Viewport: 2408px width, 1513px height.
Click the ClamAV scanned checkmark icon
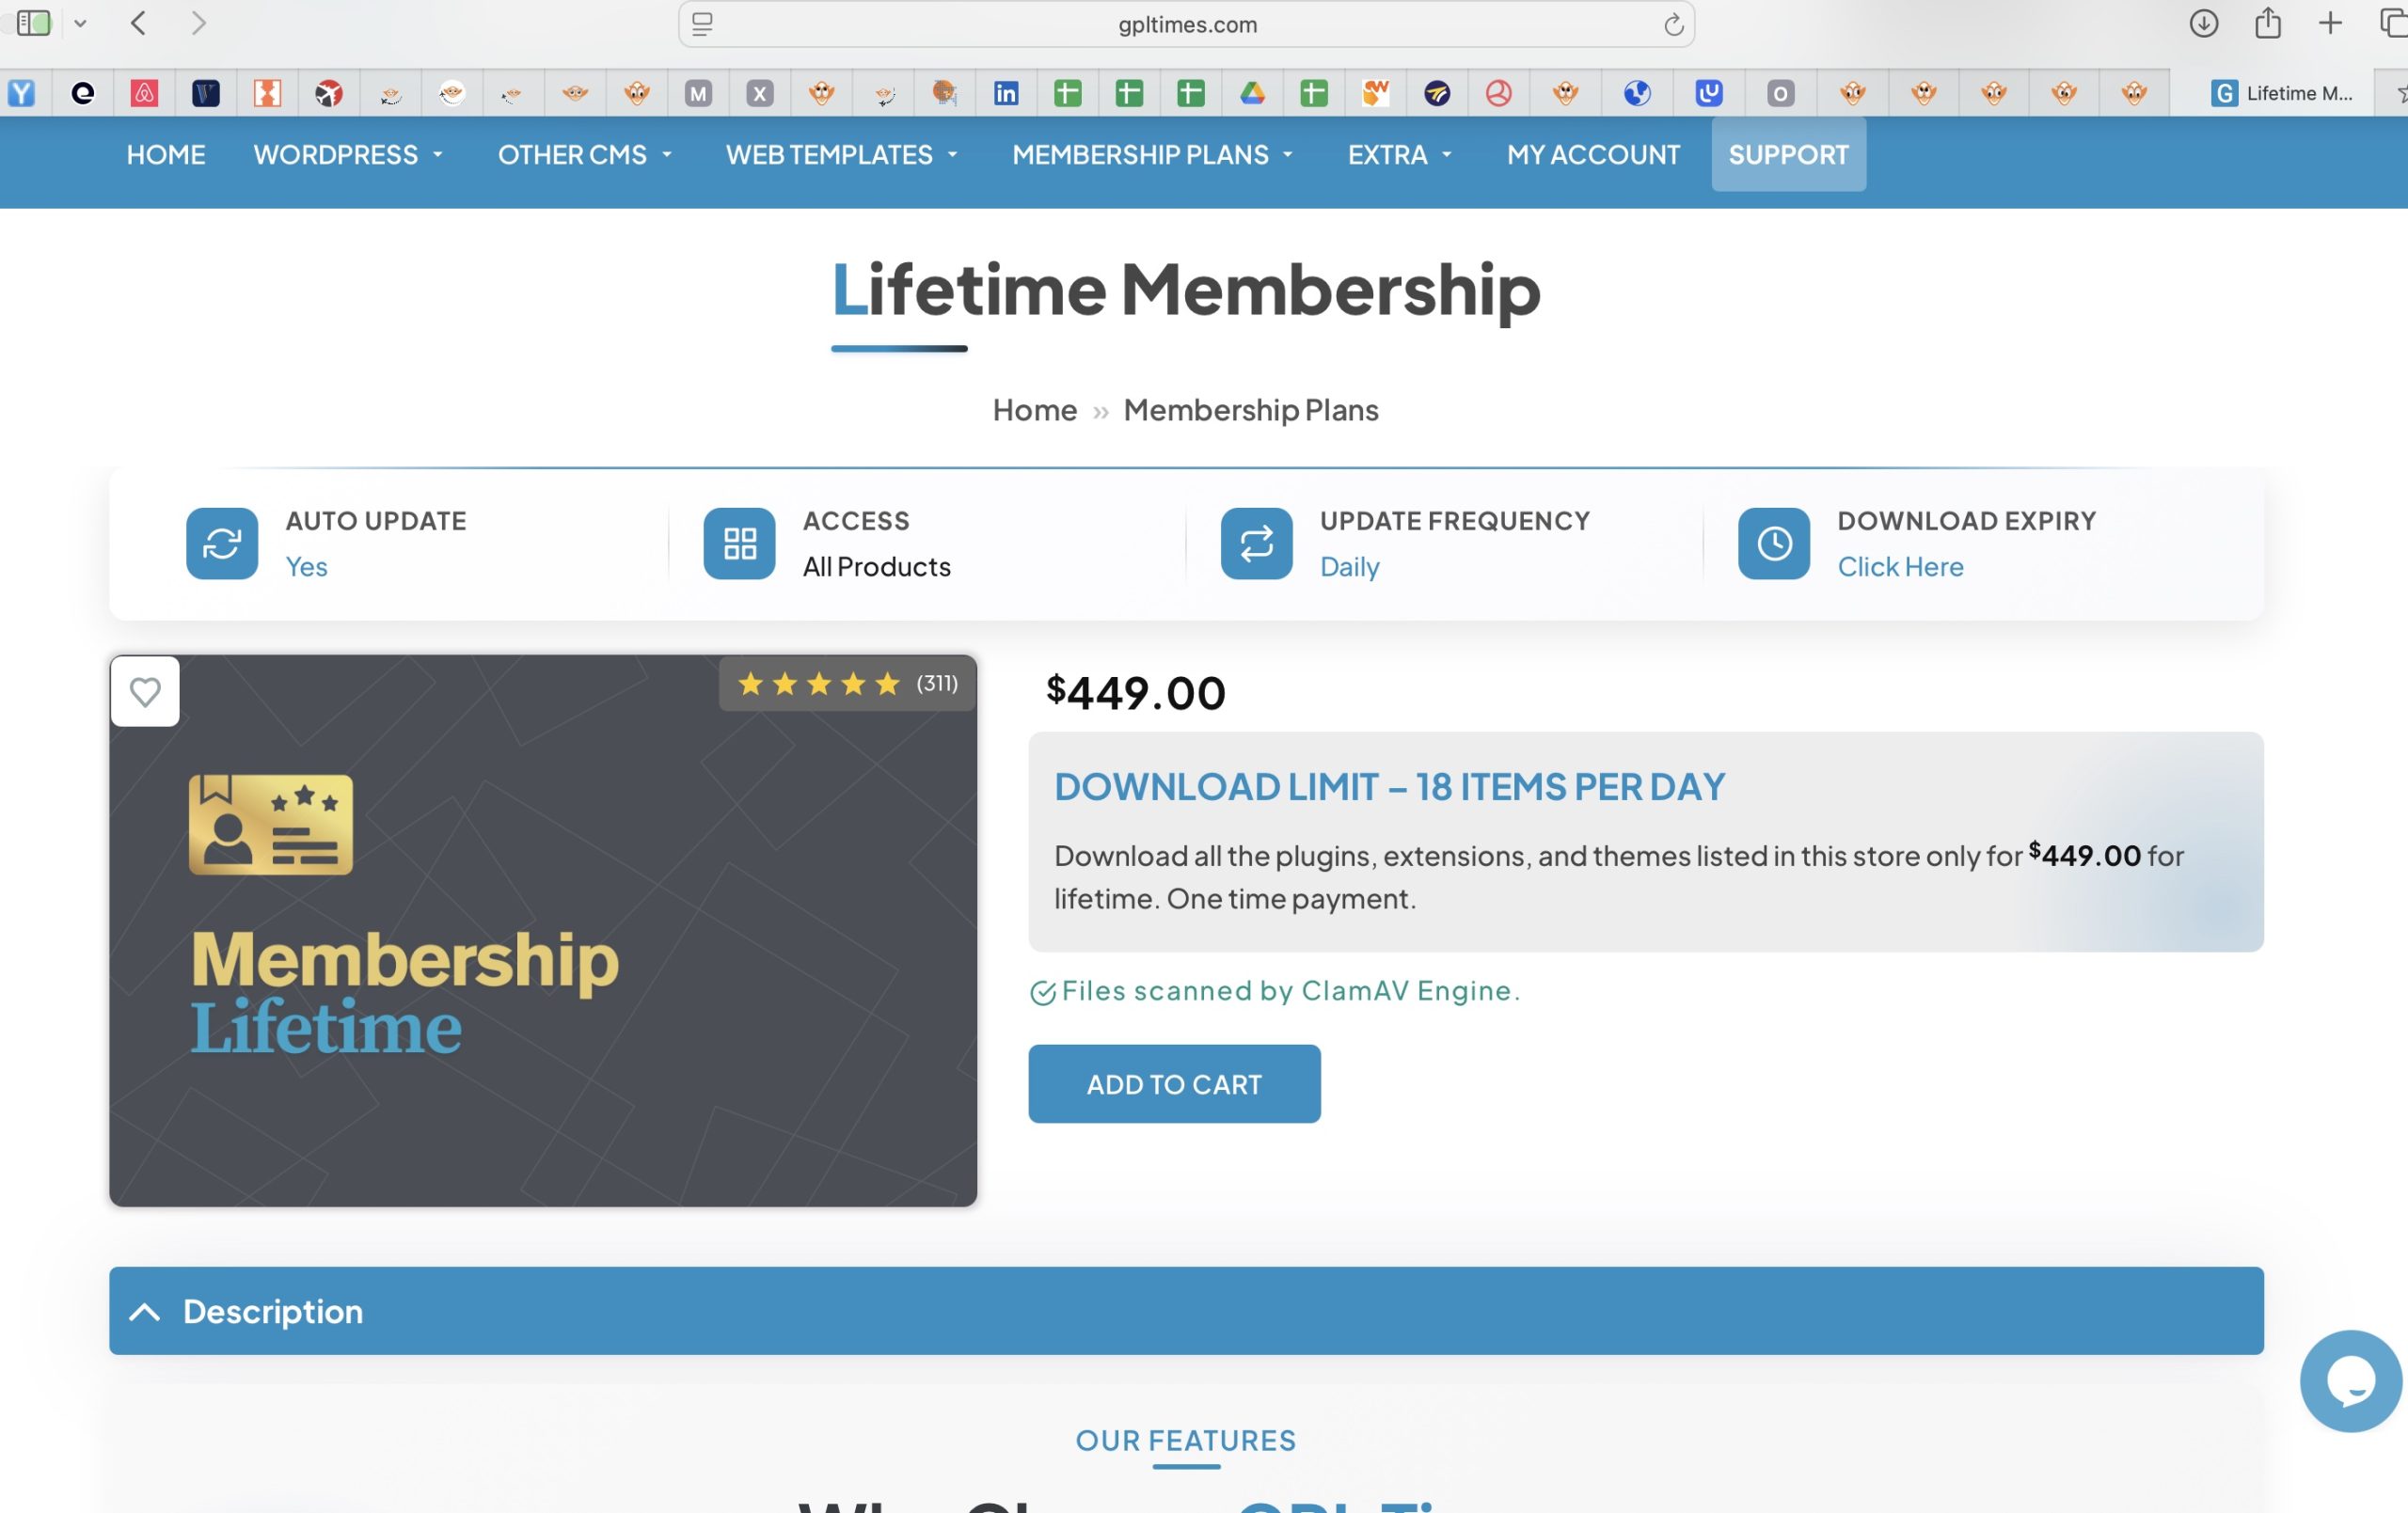(1042, 992)
